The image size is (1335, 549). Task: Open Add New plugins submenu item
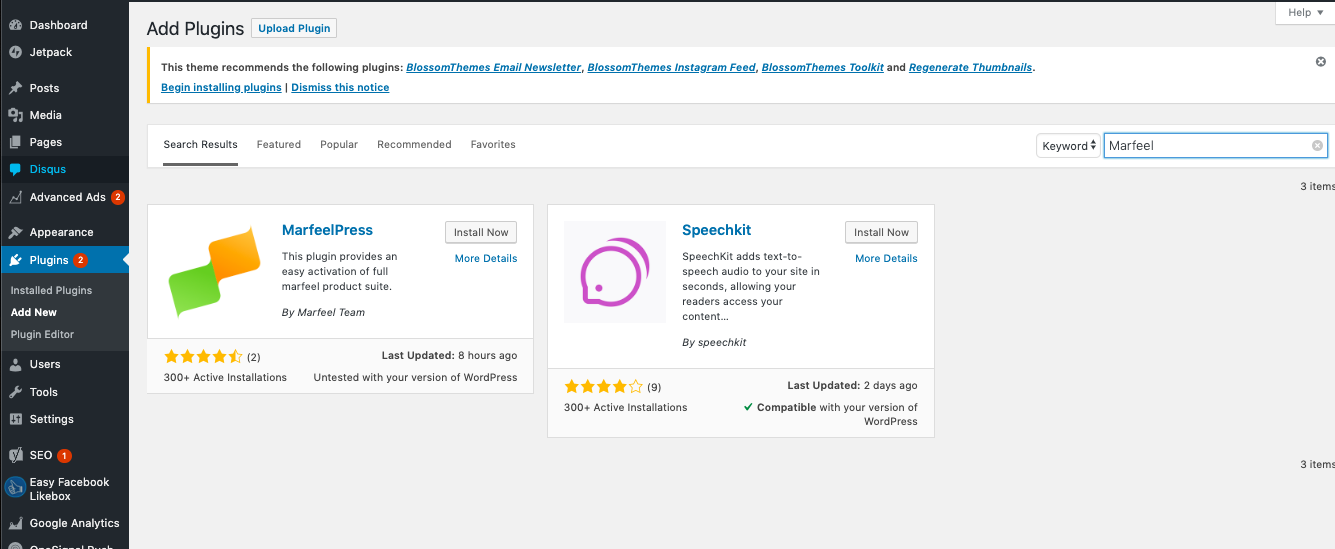pos(34,312)
